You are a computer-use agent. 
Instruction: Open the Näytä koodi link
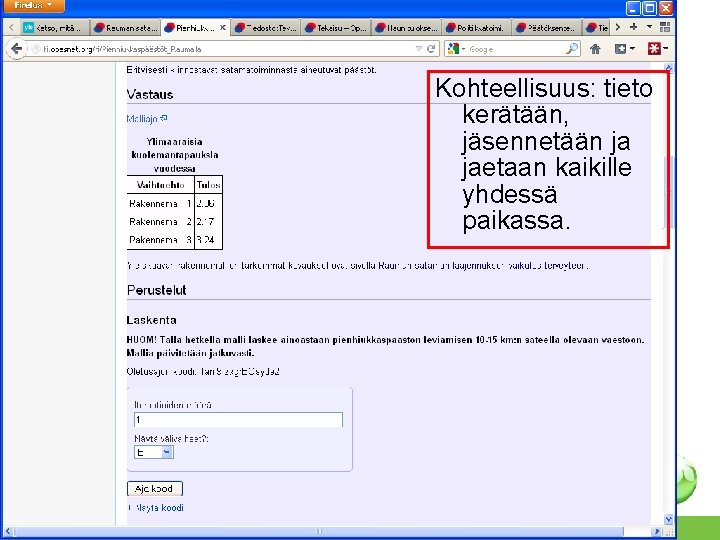tap(158, 508)
